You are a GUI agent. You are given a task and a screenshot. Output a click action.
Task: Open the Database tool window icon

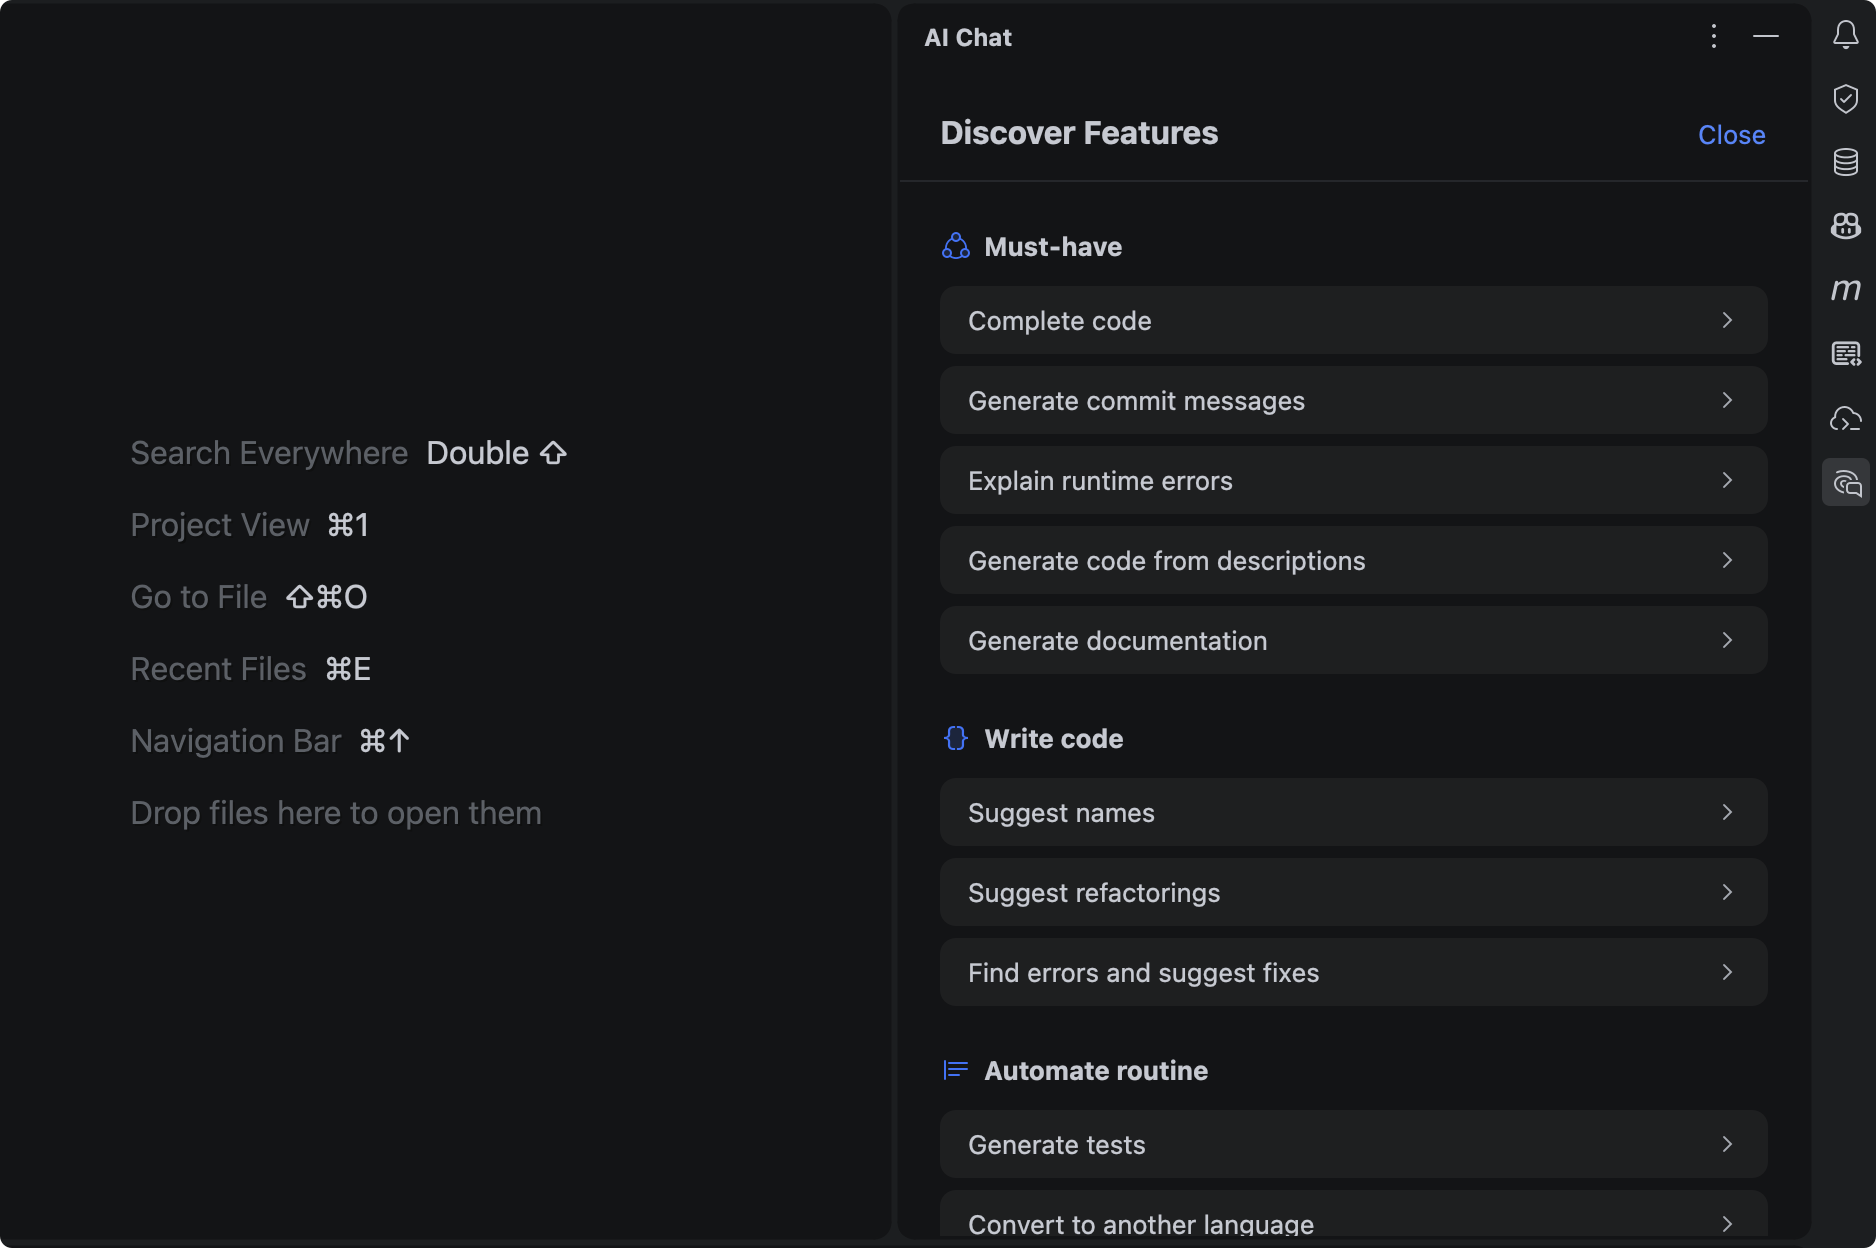[x=1845, y=162]
